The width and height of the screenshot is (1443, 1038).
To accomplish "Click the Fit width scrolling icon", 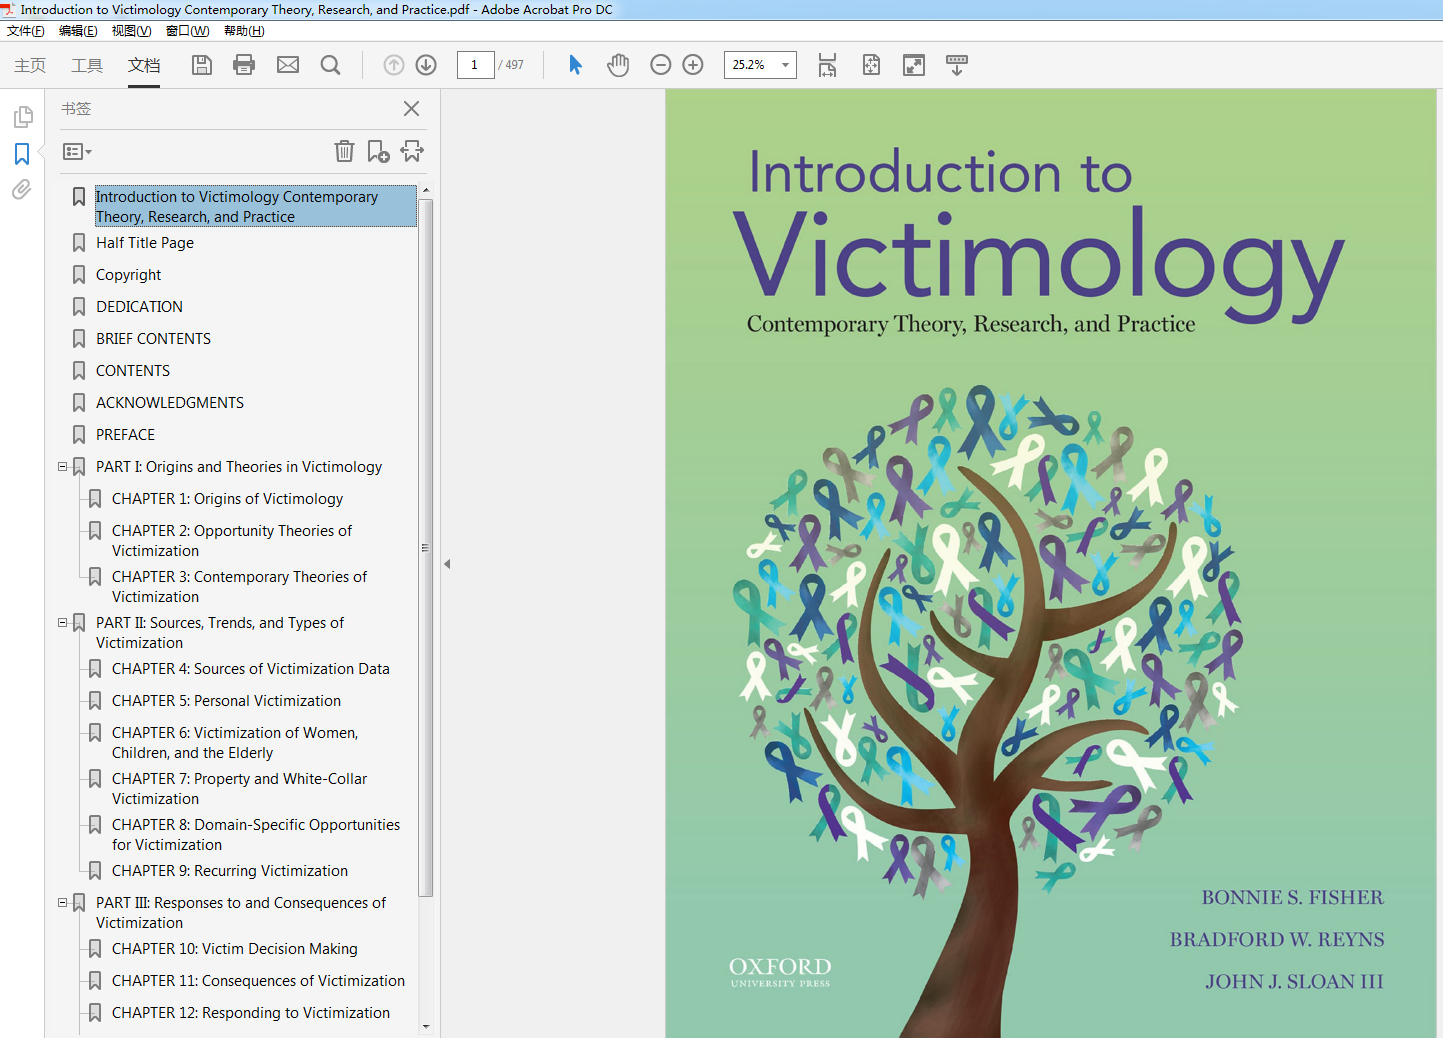I will pyautogui.click(x=827, y=65).
